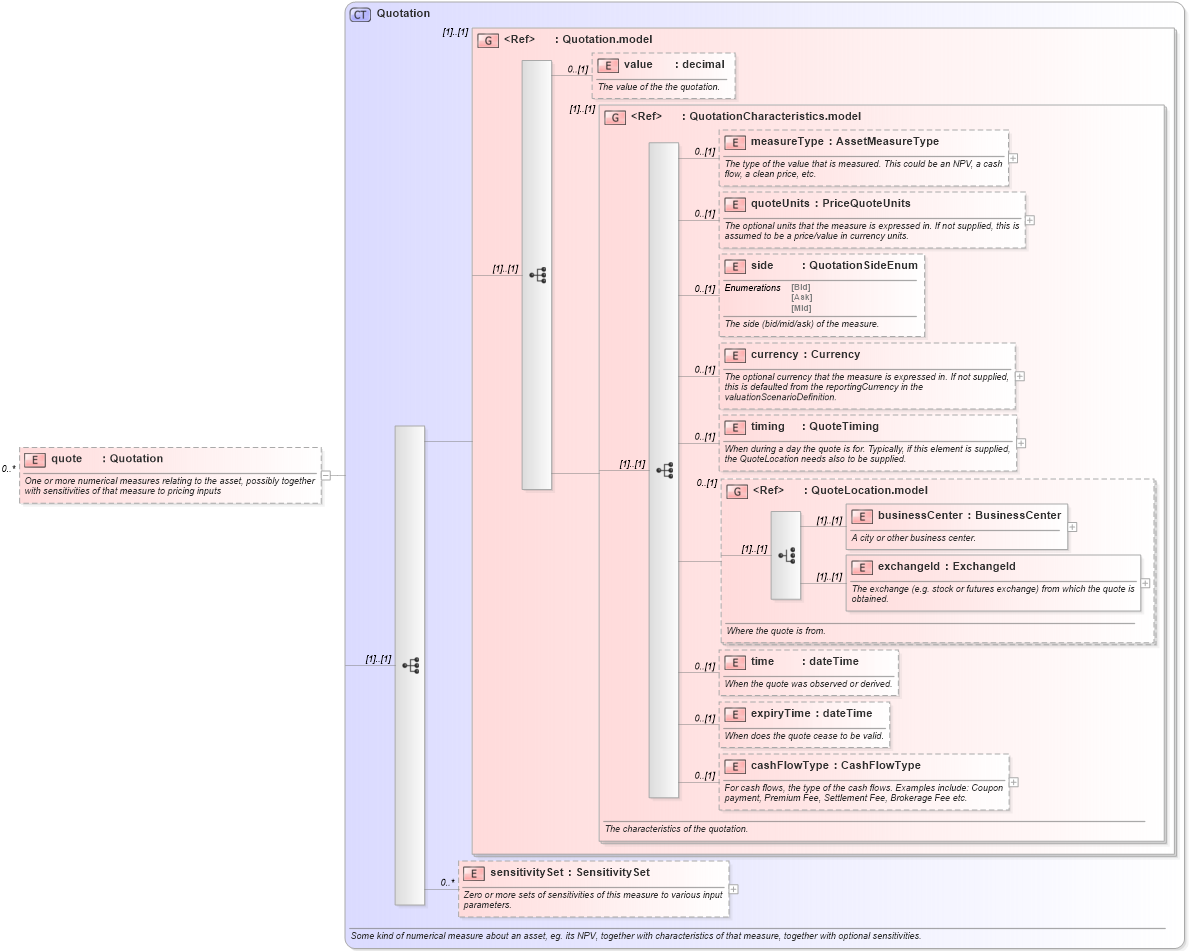The width and height of the screenshot is (1189, 951).
Task: Select the 'QuotationSideEnum' type label
Action: click(x=863, y=265)
